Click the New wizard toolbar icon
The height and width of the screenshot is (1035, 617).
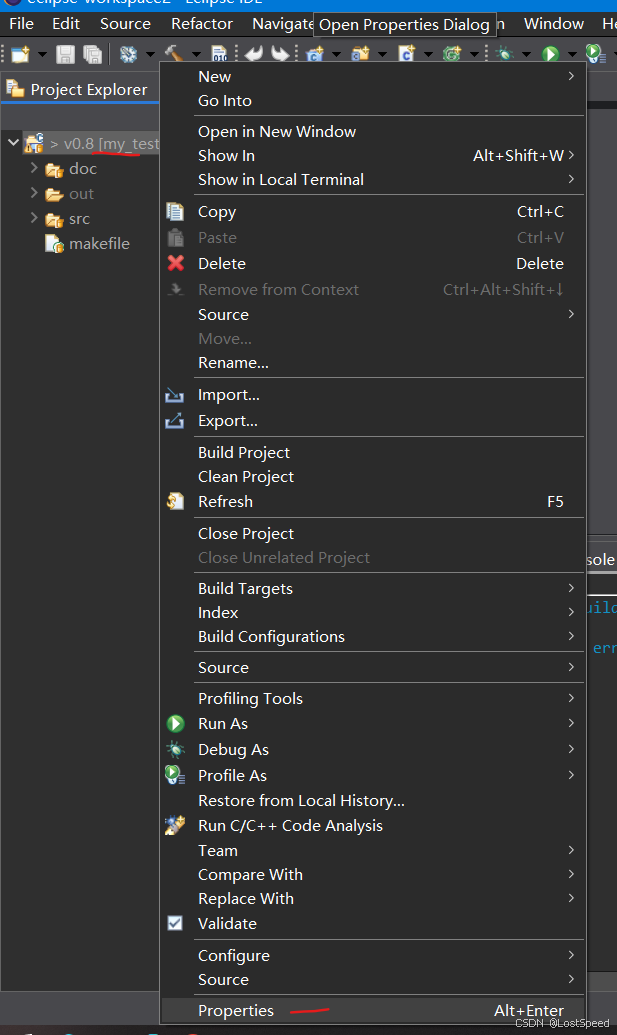coord(20,53)
